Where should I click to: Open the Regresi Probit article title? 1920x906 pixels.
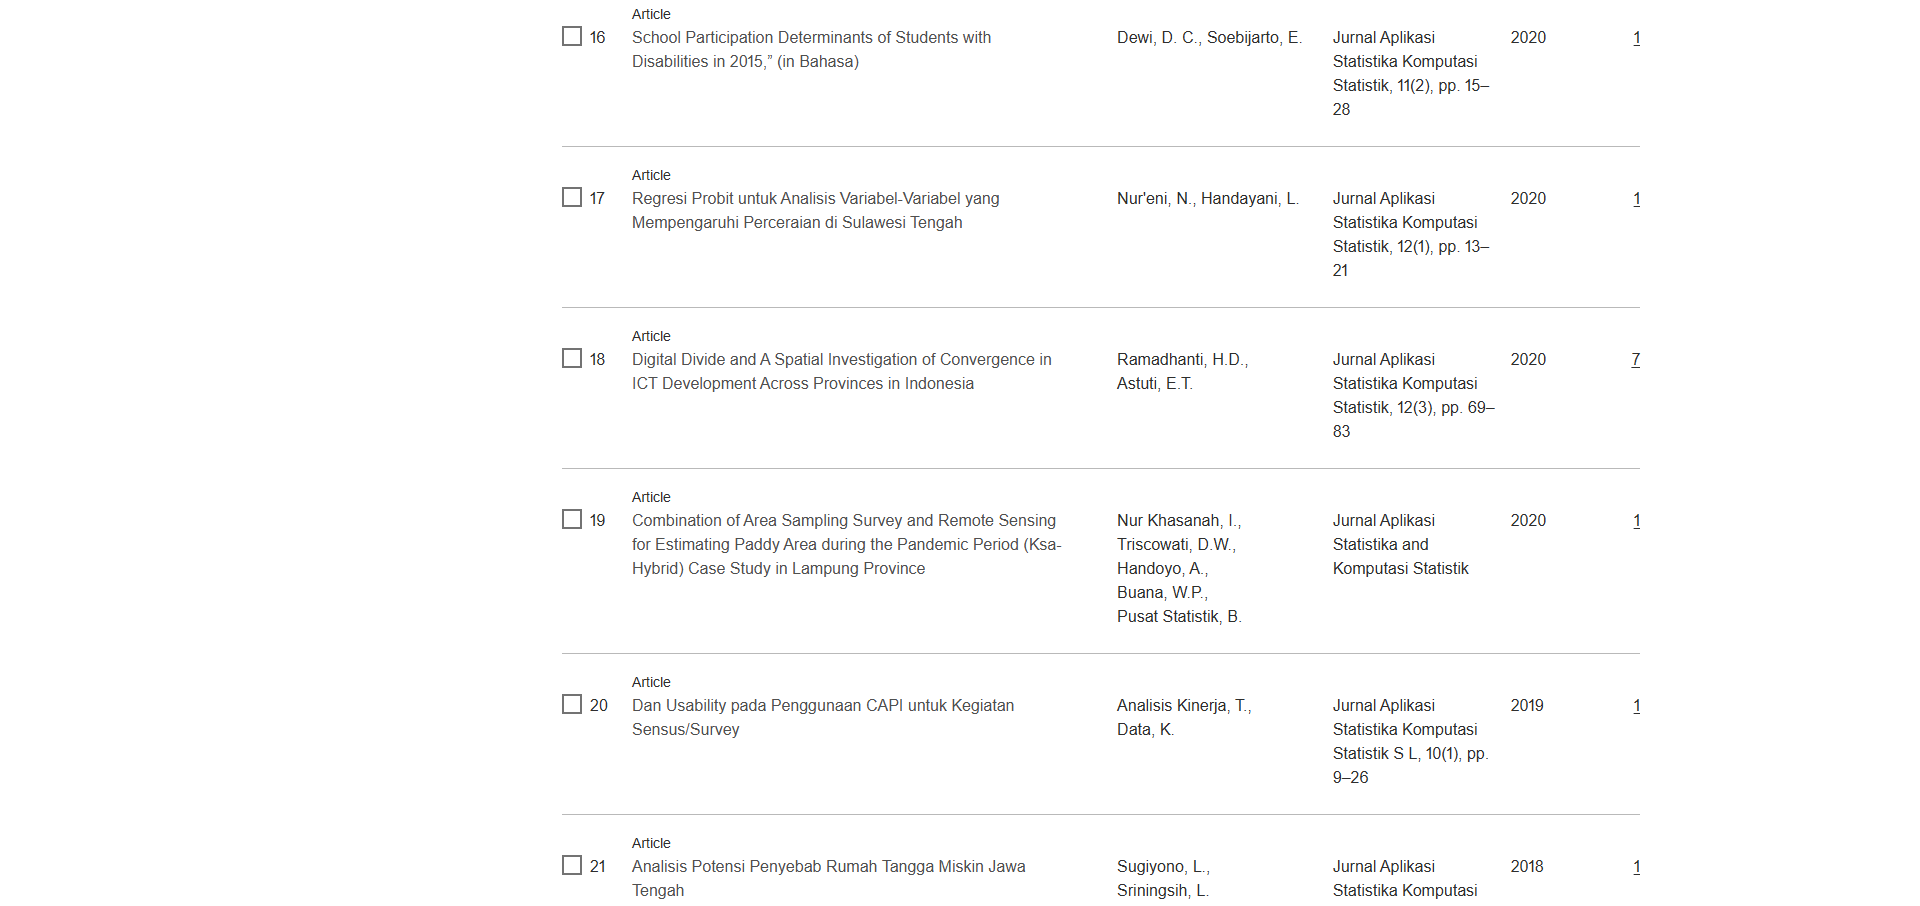click(815, 199)
